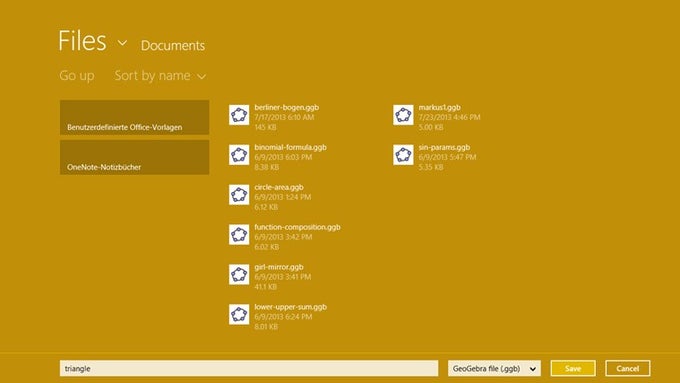680x383 pixels.
Task: Select the girl-mirror.ggb file name
Action: click(279, 267)
